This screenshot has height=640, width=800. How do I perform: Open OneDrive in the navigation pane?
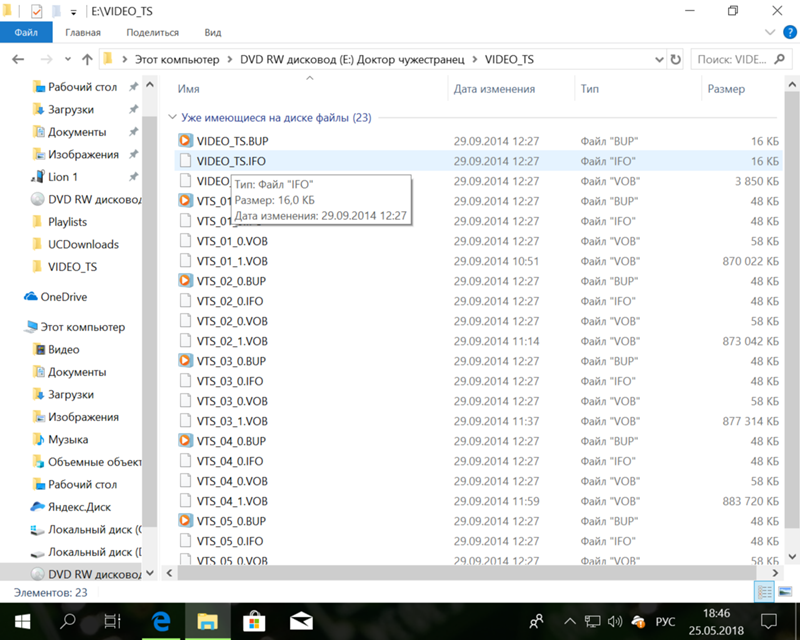point(63,297)
